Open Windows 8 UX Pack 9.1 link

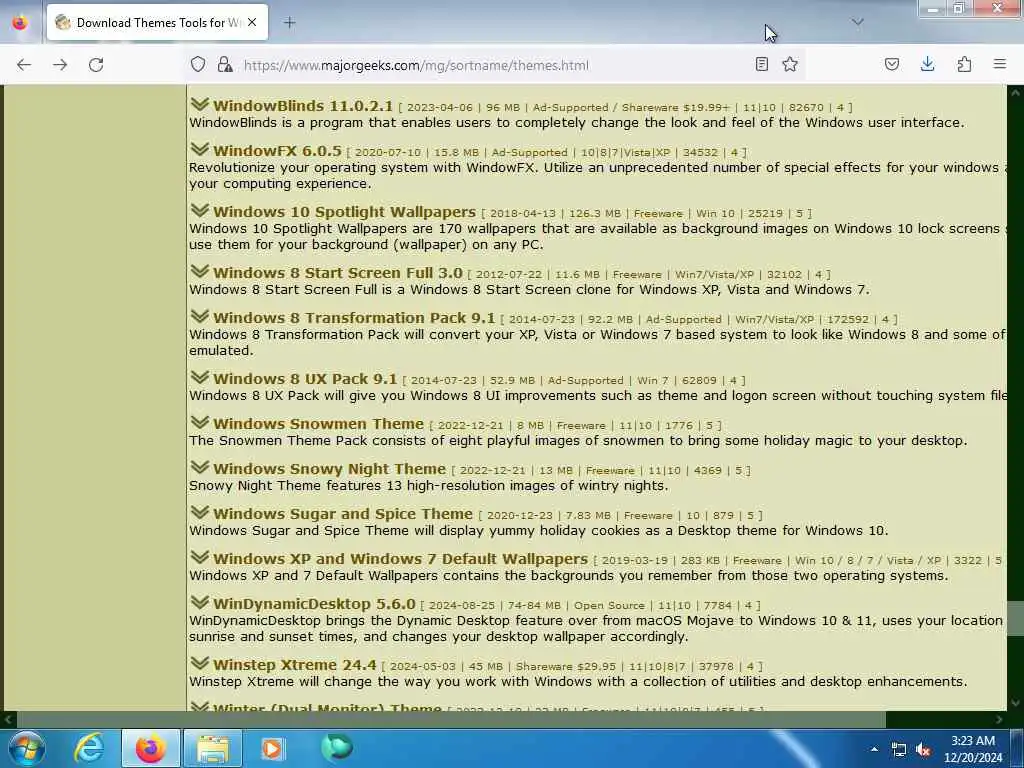[x=305, y=379]
